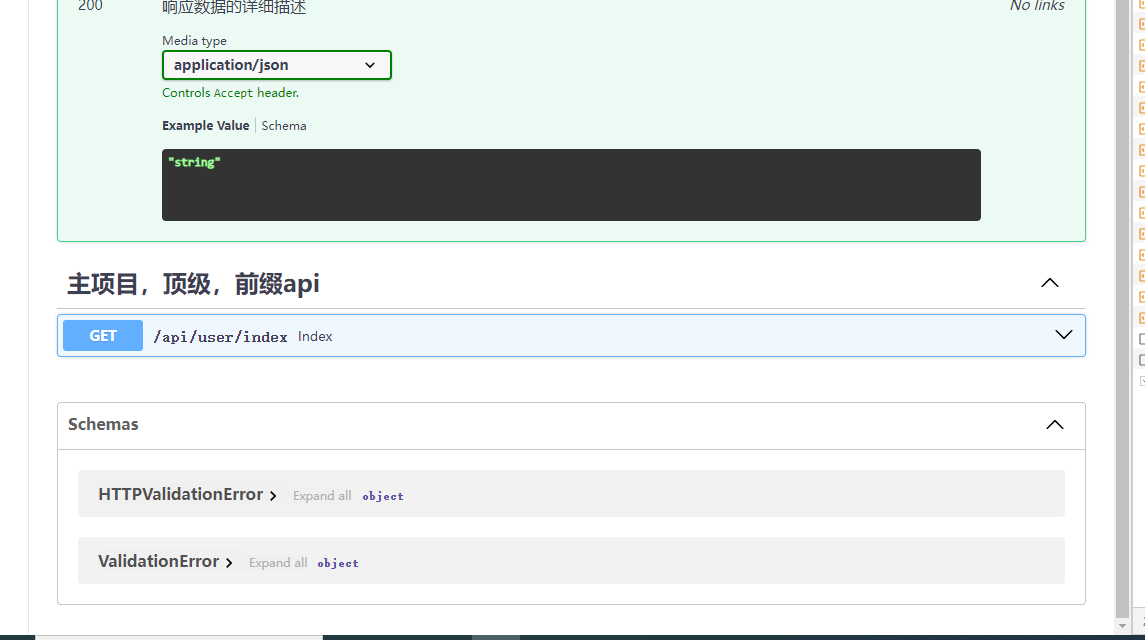Click the "Media type" label

[x=194, y=41]
